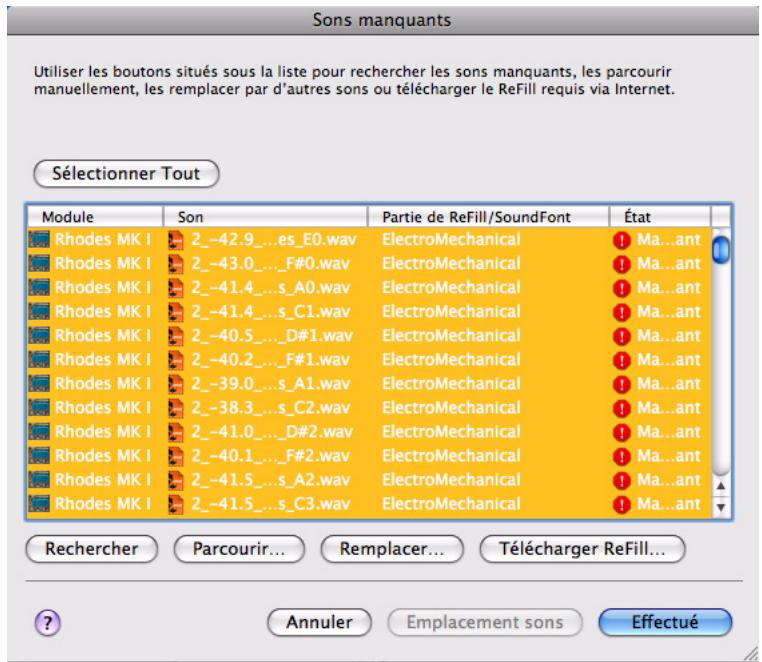Click red error icon in A2.wav row
Viewport: 762px width, 662px height.
(x=622, y=481)
